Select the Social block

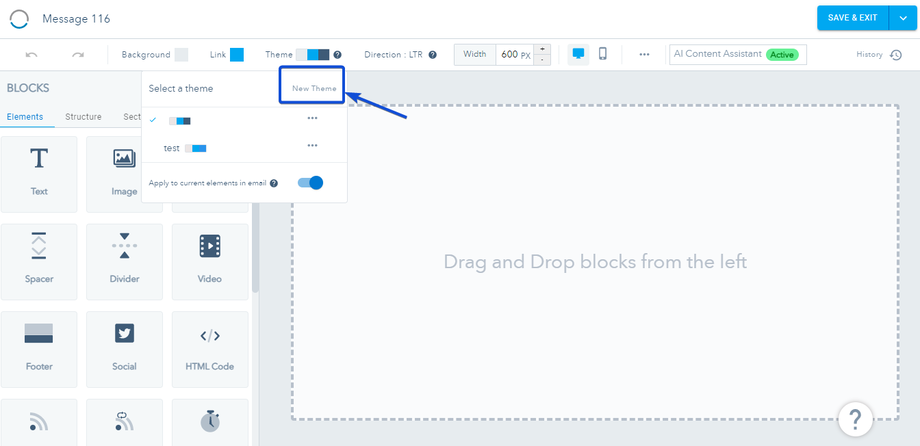point(124,349)
